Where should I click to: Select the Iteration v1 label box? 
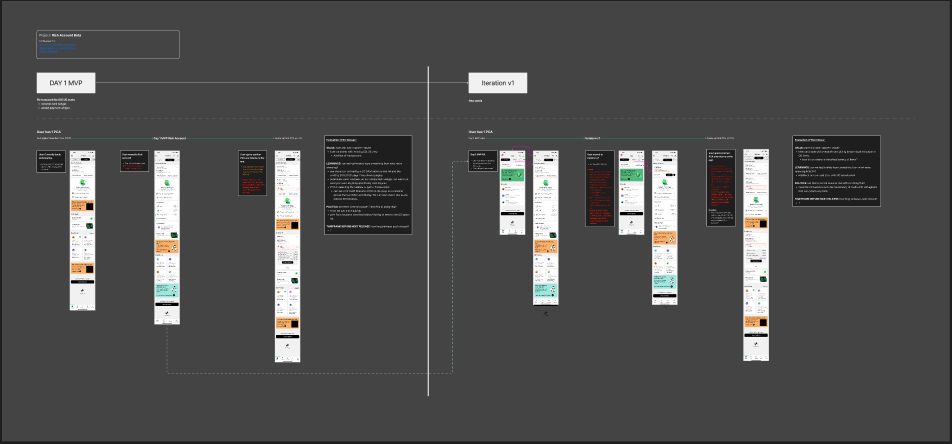point(497,83)
